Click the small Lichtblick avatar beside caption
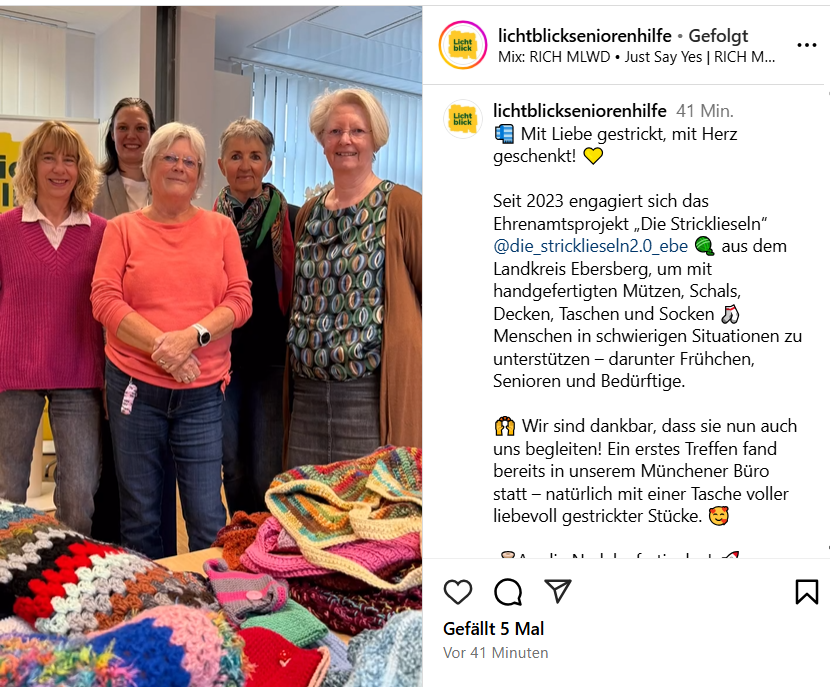 pos(463,119)
